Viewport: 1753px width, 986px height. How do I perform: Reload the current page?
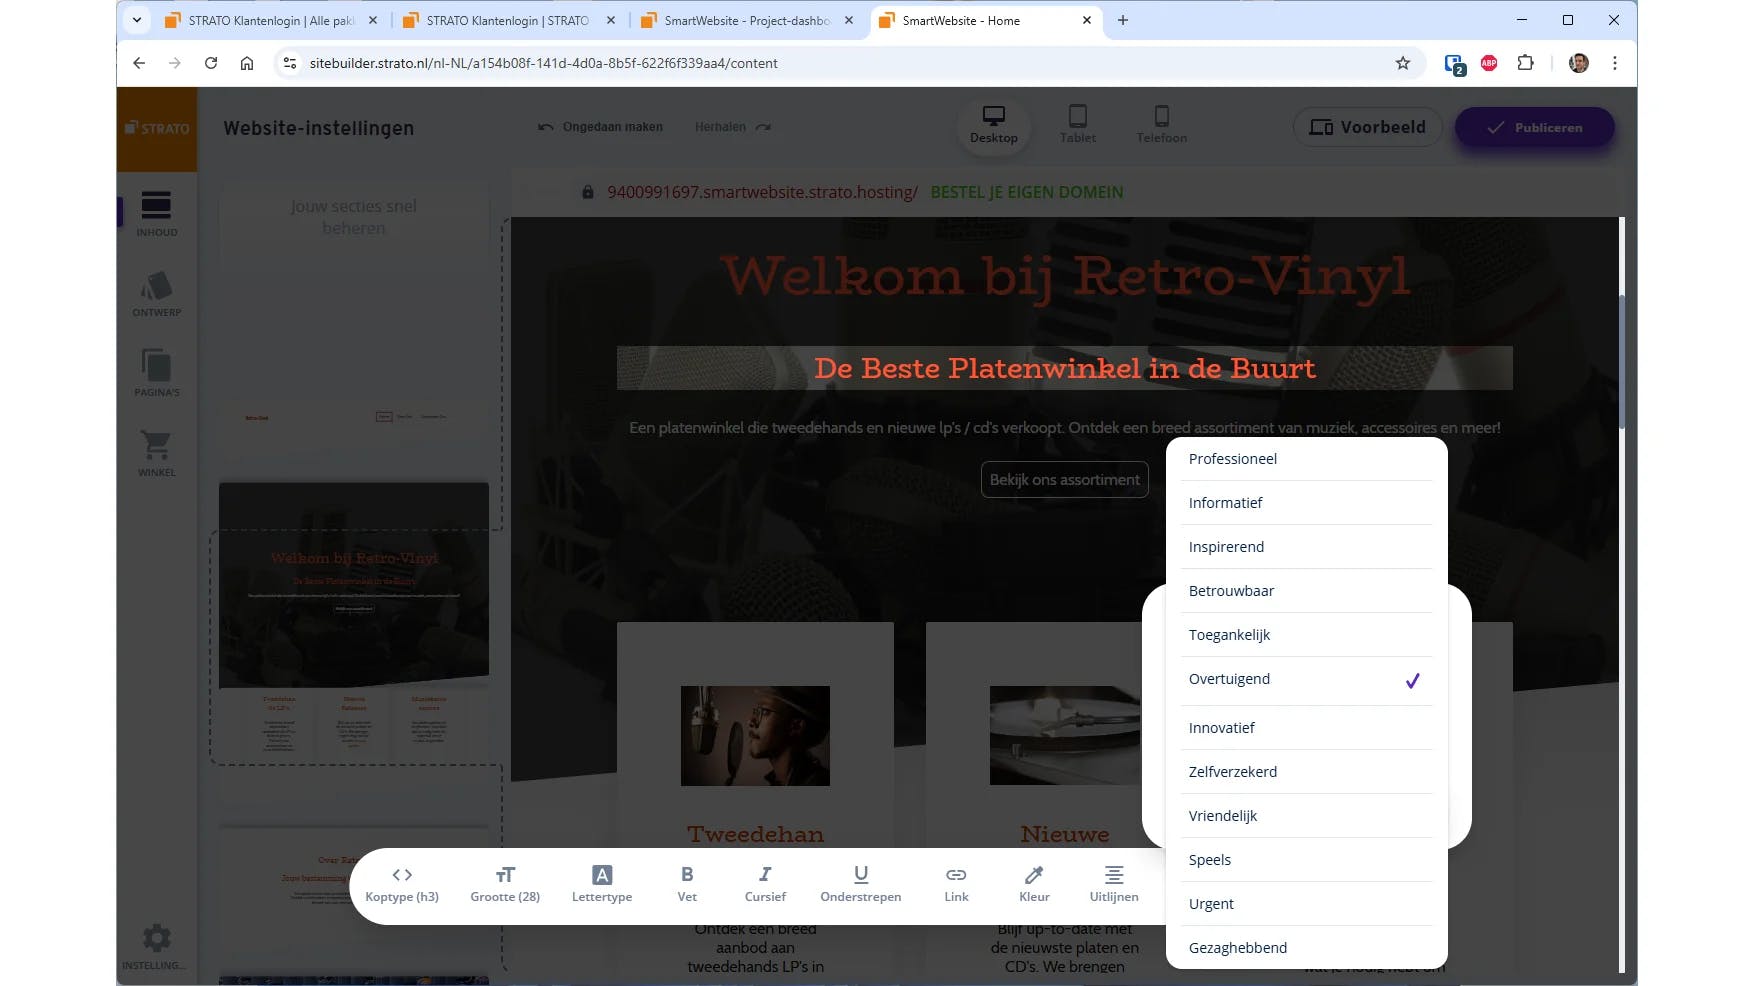pyautogui.click(x=211, y=63)
